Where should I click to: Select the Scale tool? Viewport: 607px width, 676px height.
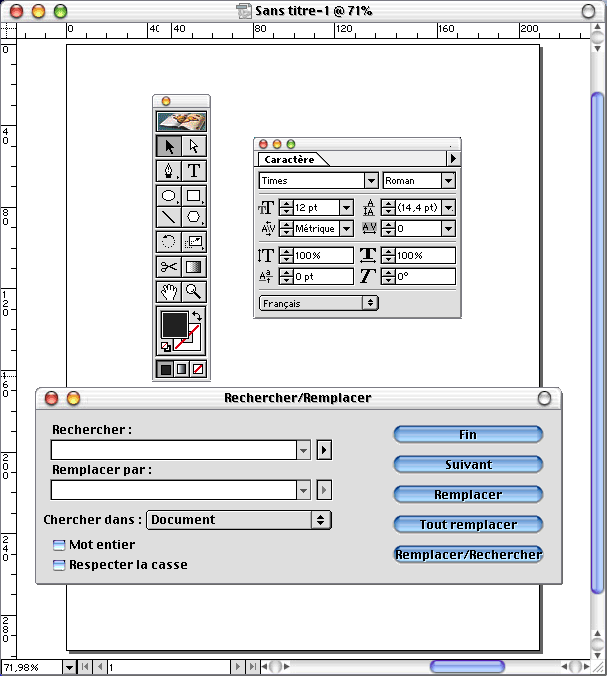[194, 242]
